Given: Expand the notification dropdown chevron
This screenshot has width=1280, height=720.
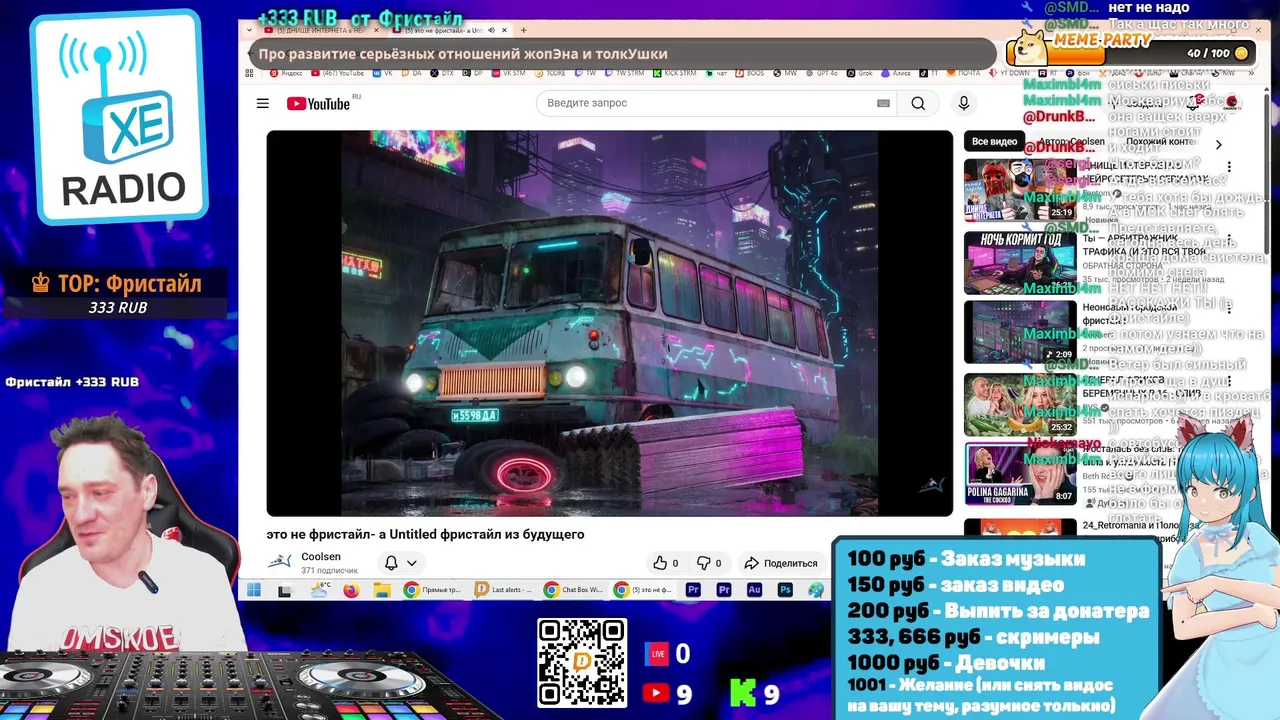Looking at the screenshot, I should click(x=411, y=563).
